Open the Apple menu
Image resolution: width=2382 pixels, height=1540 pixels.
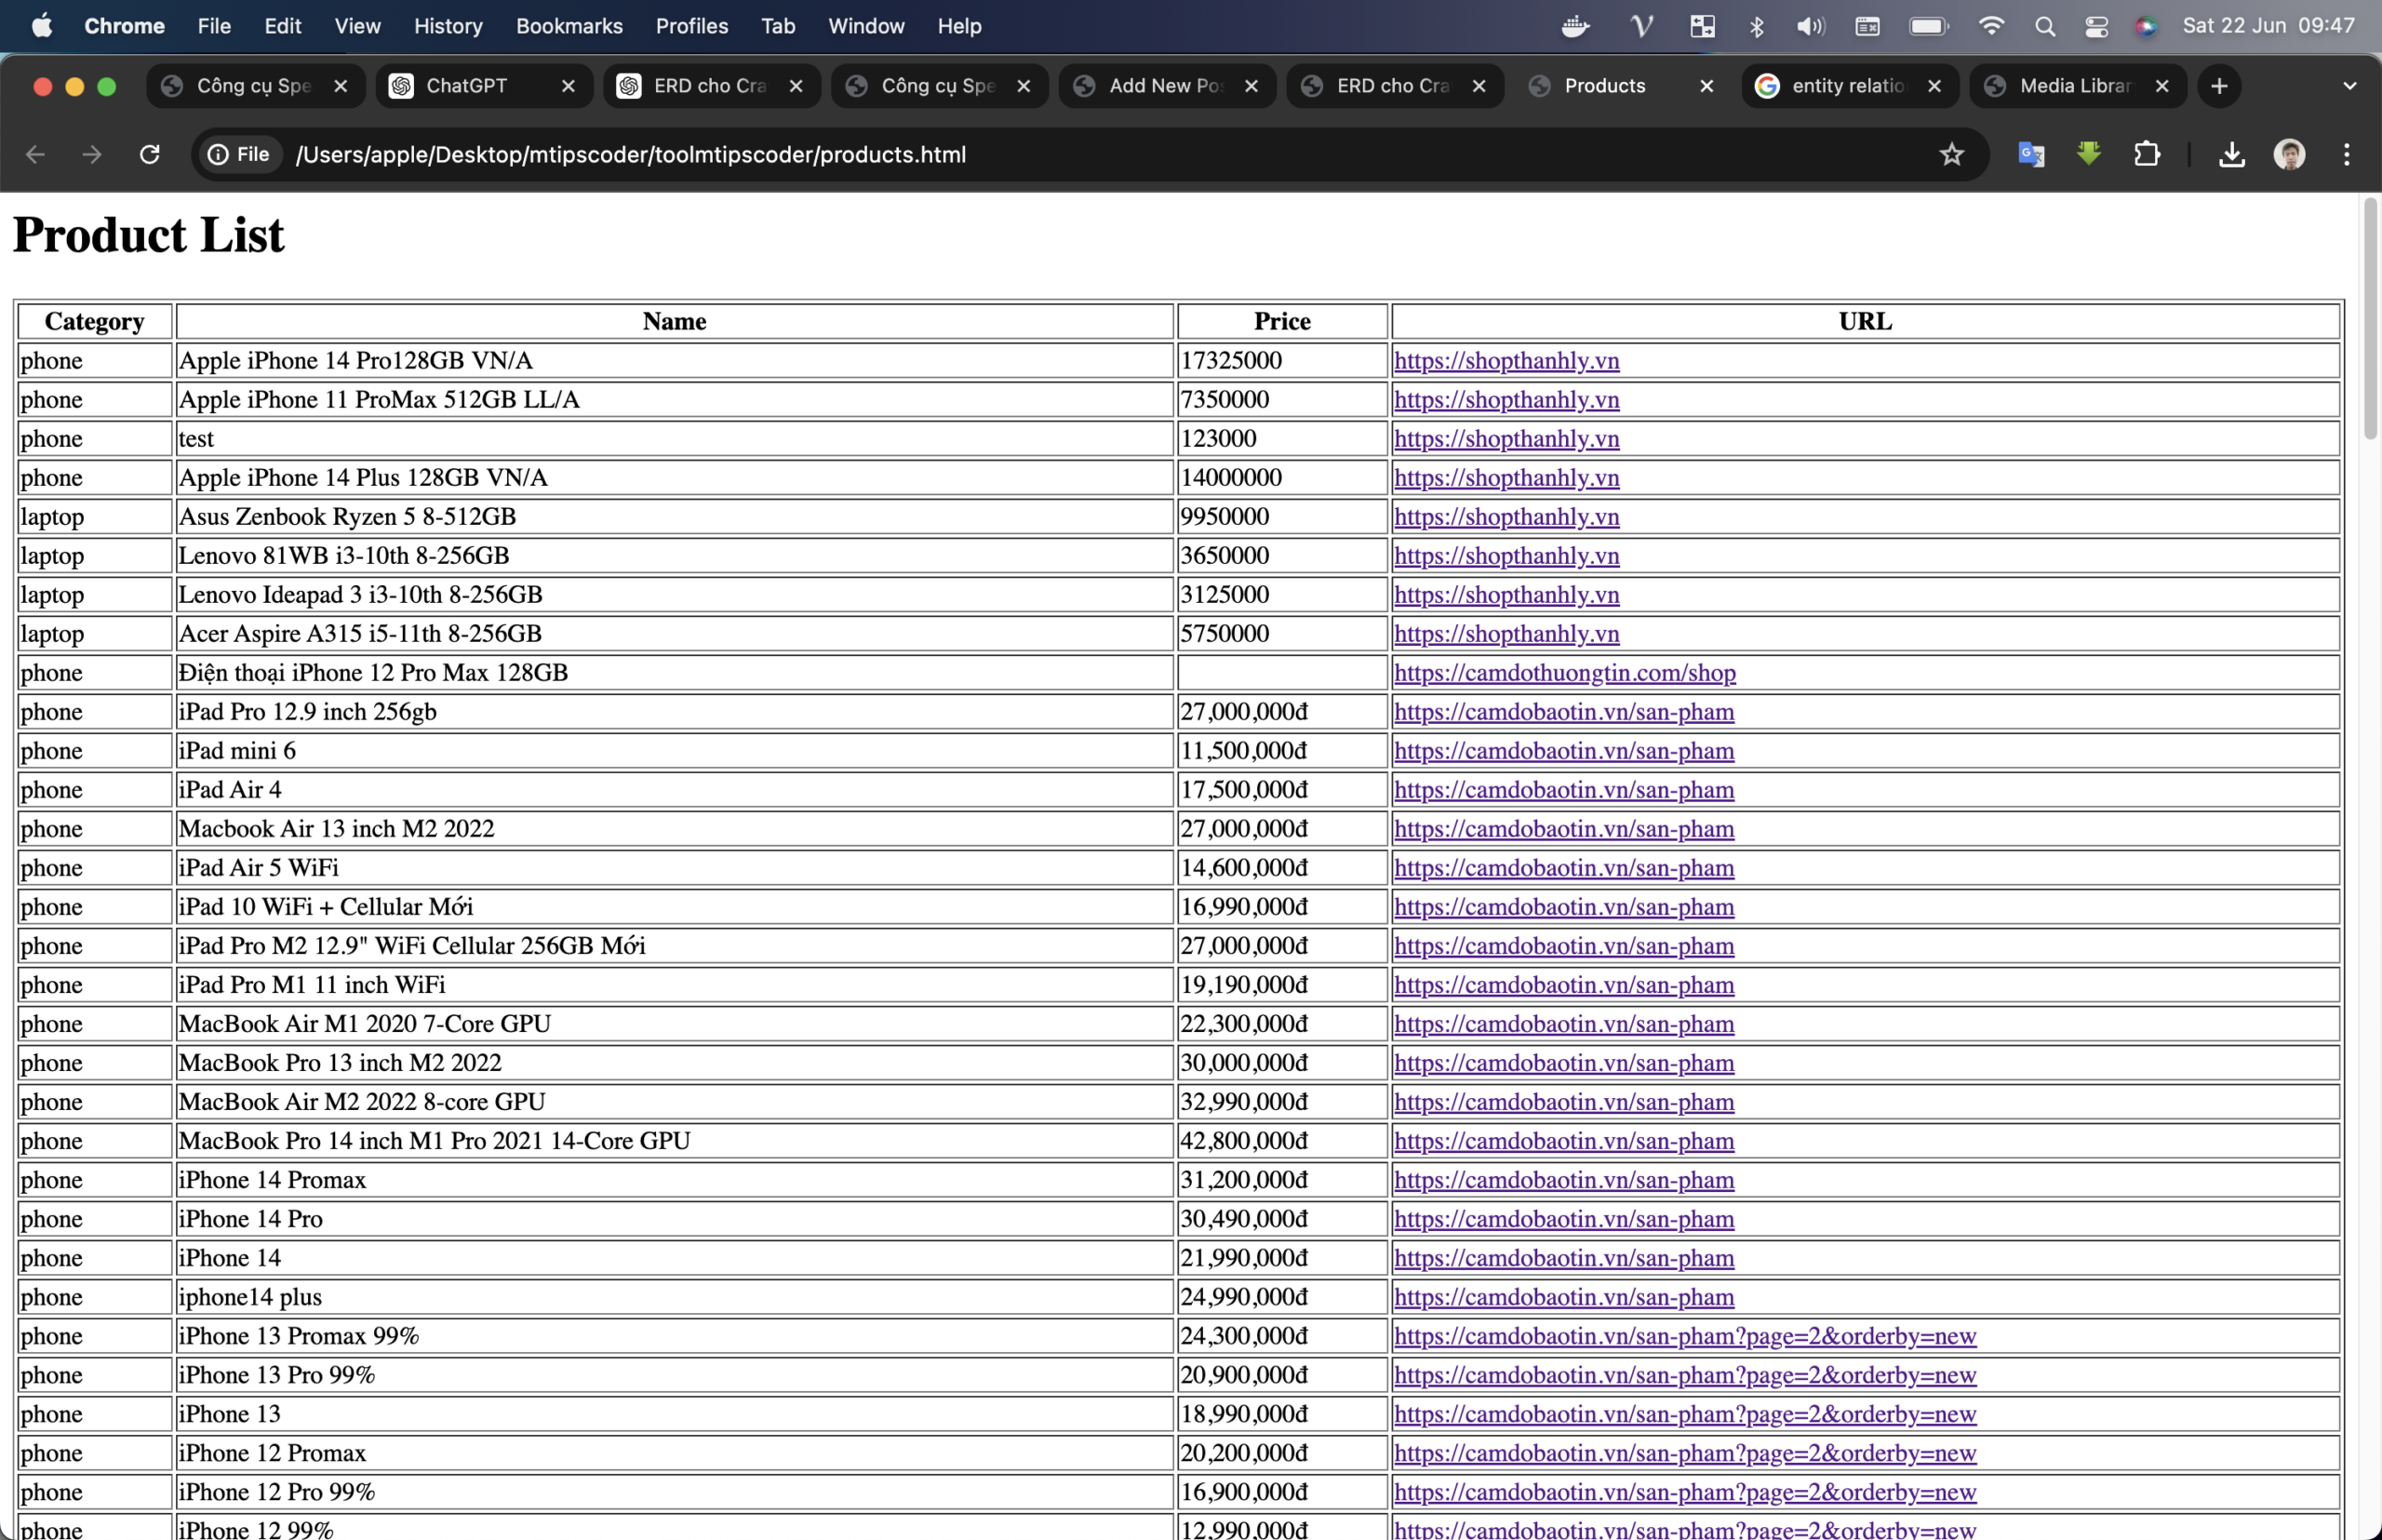coord(42,26)
